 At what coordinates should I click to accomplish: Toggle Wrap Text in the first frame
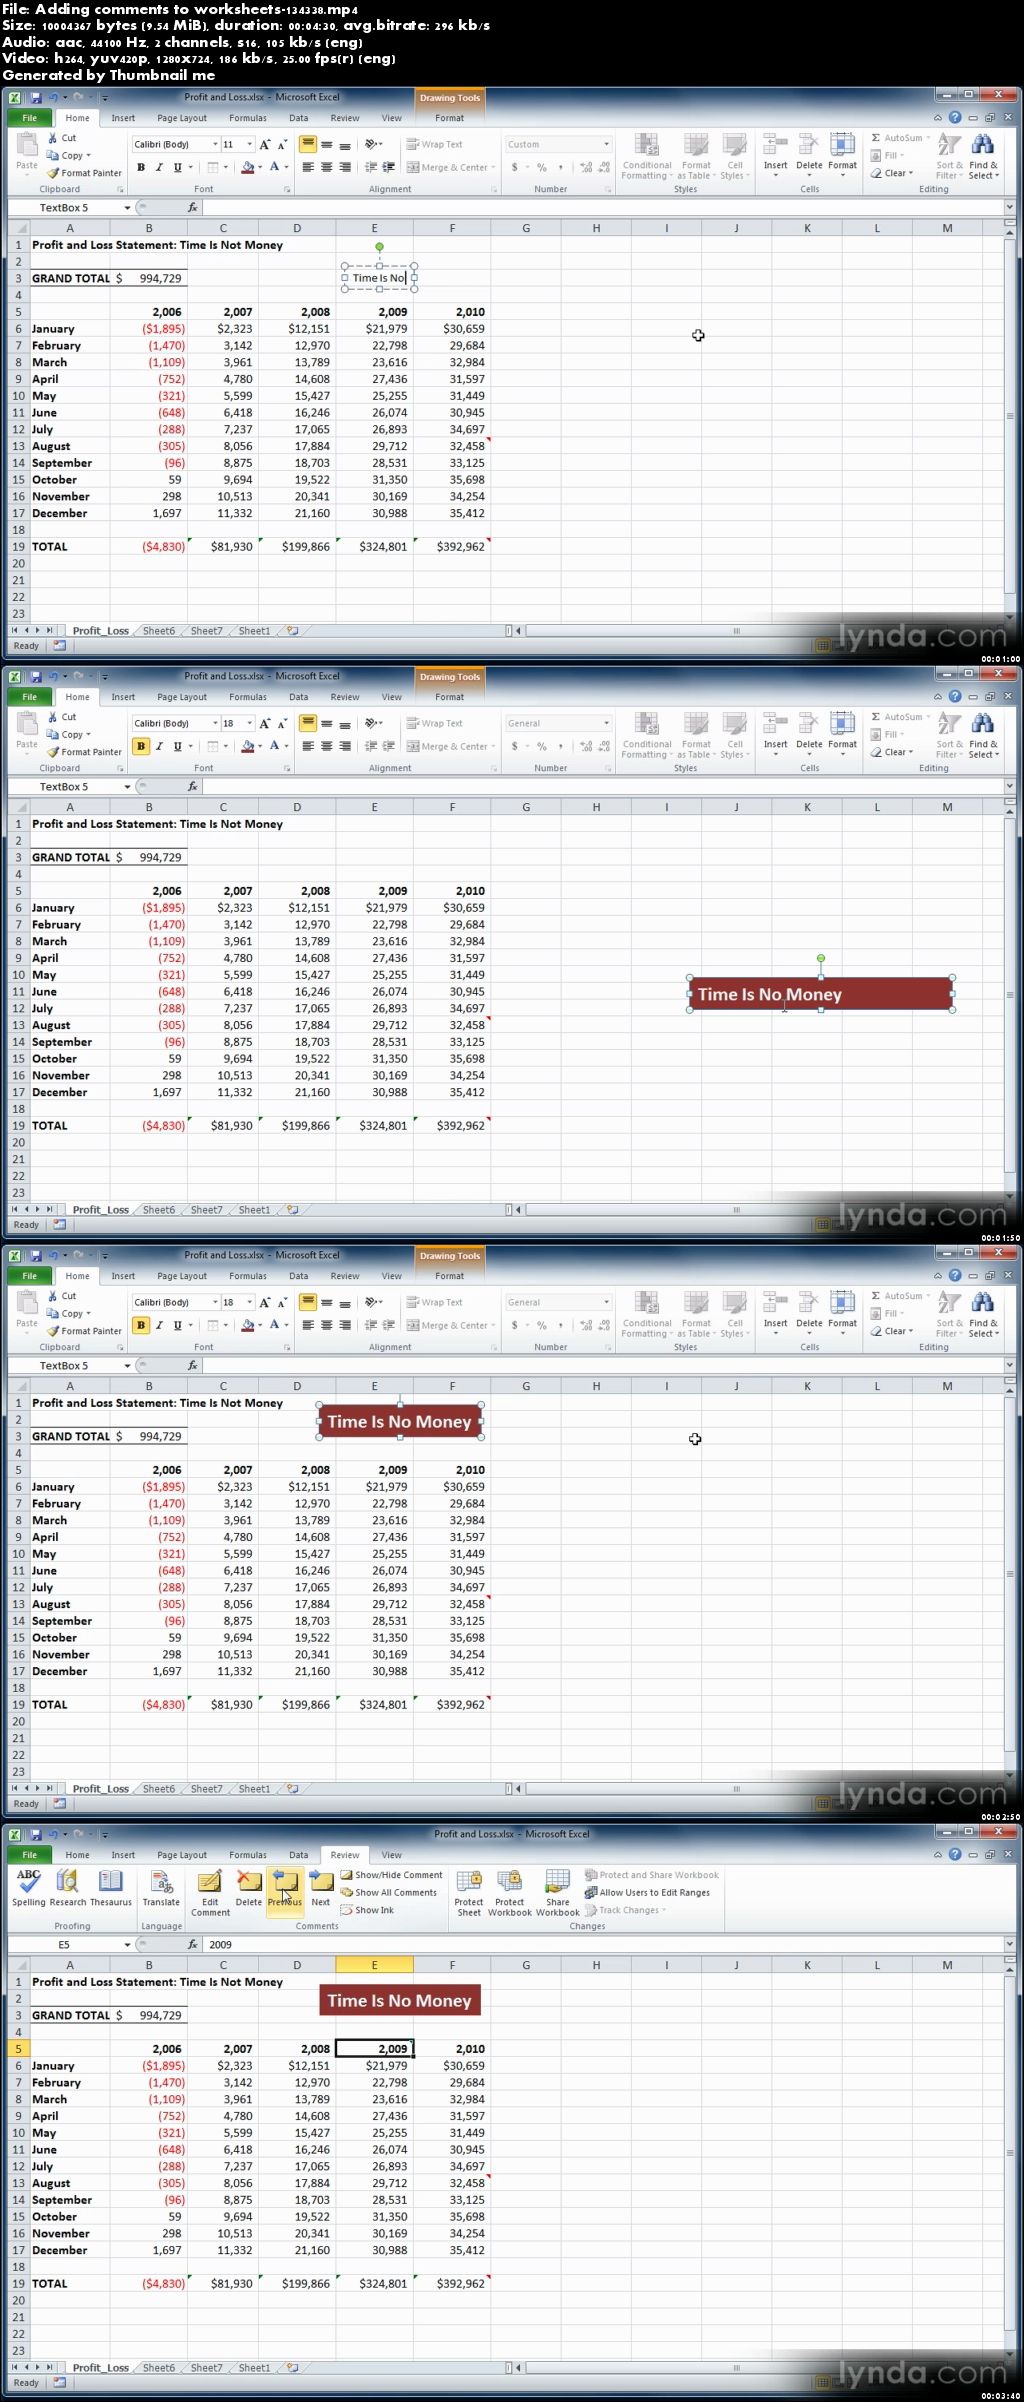coord(434,145)
